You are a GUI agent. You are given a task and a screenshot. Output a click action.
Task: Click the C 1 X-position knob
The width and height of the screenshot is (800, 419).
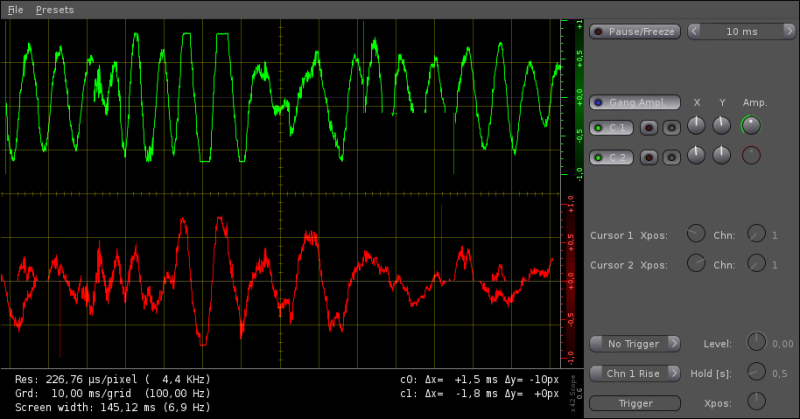pos(696,126)
